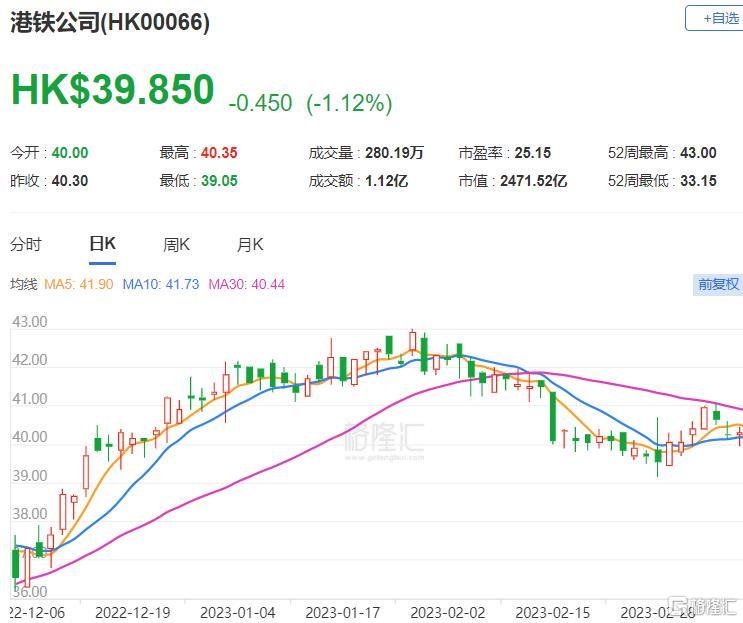Select the MA30: 40.44 indicator label

(x=247, y=284)
